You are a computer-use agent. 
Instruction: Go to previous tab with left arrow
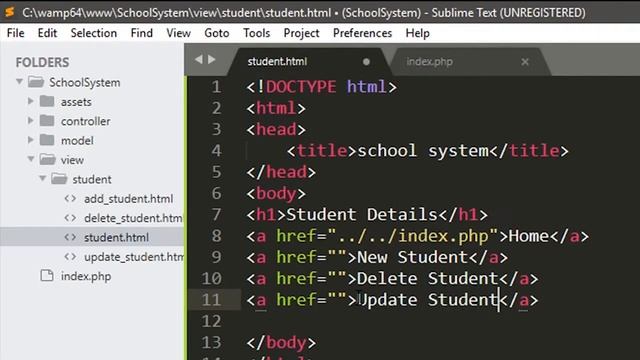199,60
